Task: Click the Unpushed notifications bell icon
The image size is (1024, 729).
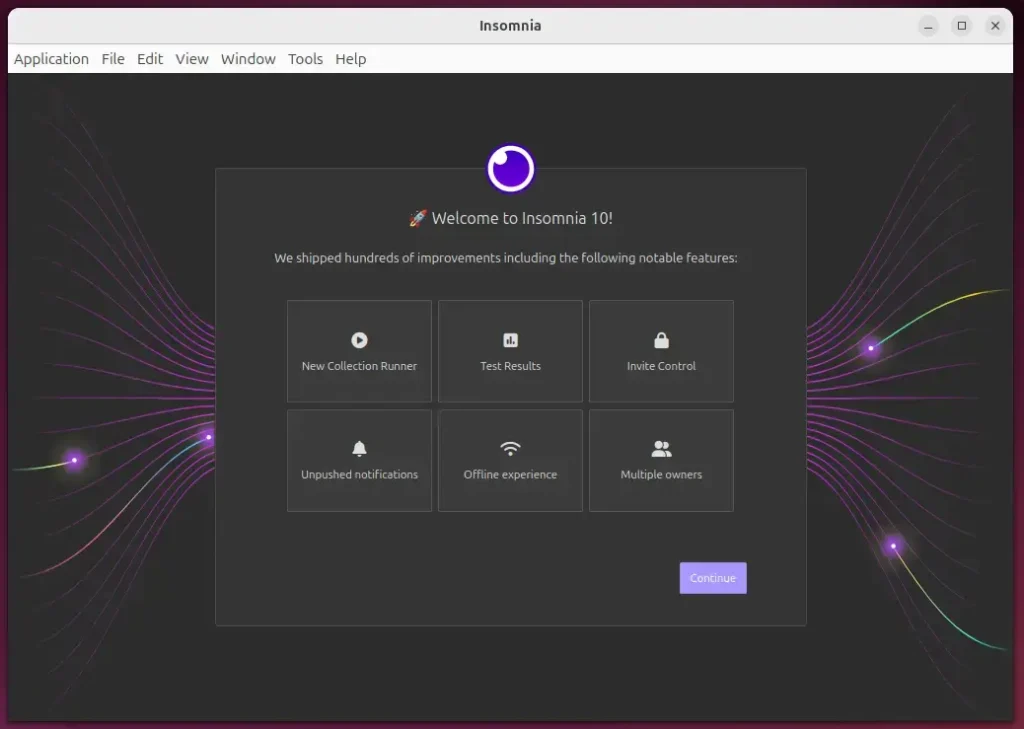Action: [x=359, y=448]
